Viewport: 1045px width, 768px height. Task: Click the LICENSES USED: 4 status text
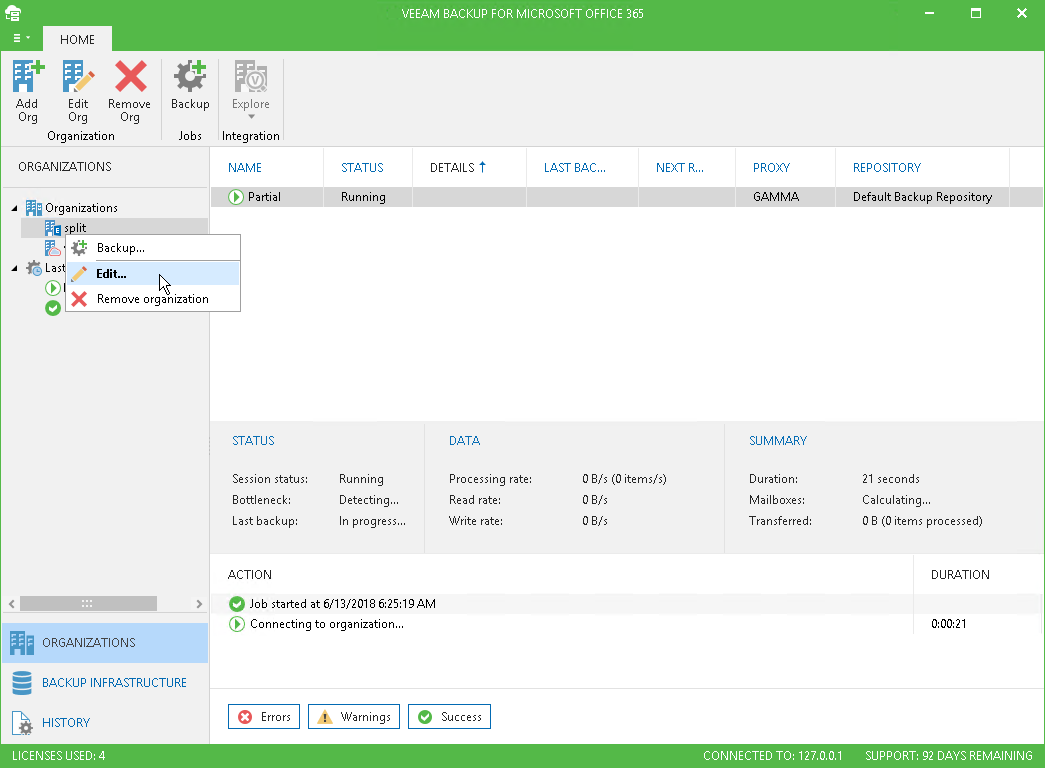point(59,755)
